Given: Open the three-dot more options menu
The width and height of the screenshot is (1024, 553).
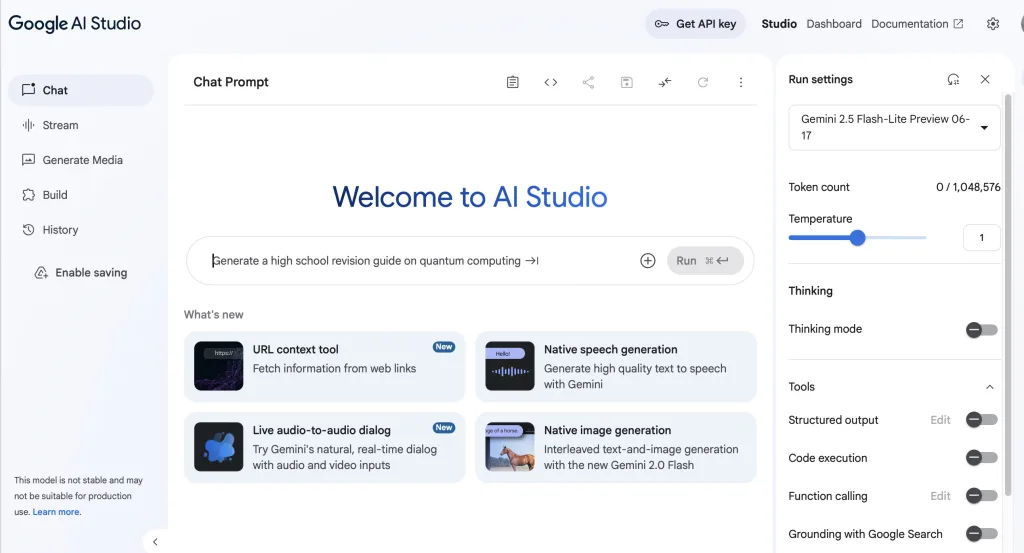Looking at the screenshot, I should tap(741, 82).
